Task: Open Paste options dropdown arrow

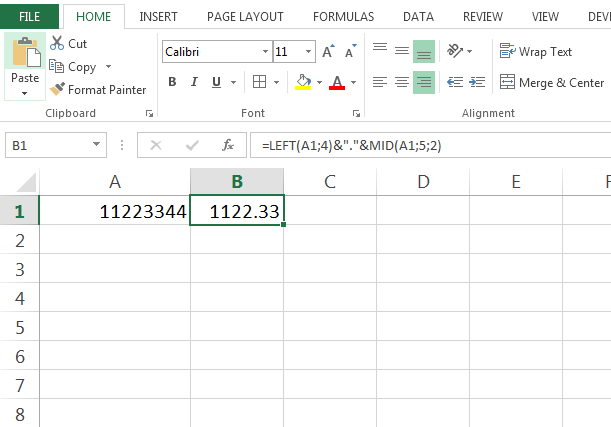Action: [x=25, y=94]
